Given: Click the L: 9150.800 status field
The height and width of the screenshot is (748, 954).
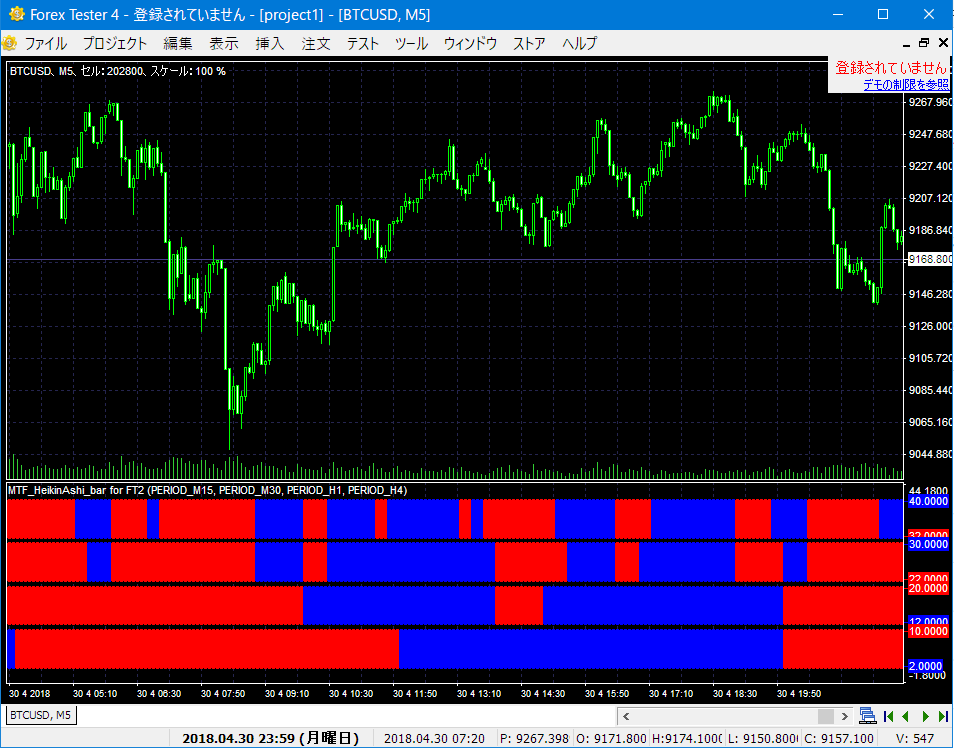Looking at the screenshot, I should (763, 739).
